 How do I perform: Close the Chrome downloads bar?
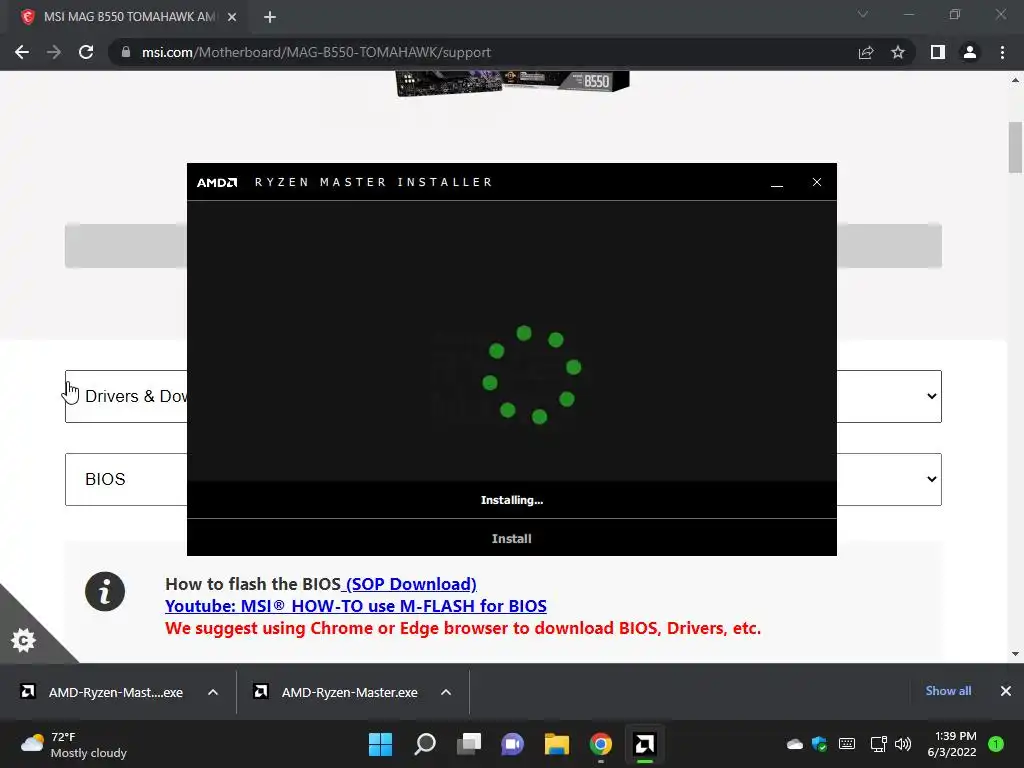(1006, 691)
